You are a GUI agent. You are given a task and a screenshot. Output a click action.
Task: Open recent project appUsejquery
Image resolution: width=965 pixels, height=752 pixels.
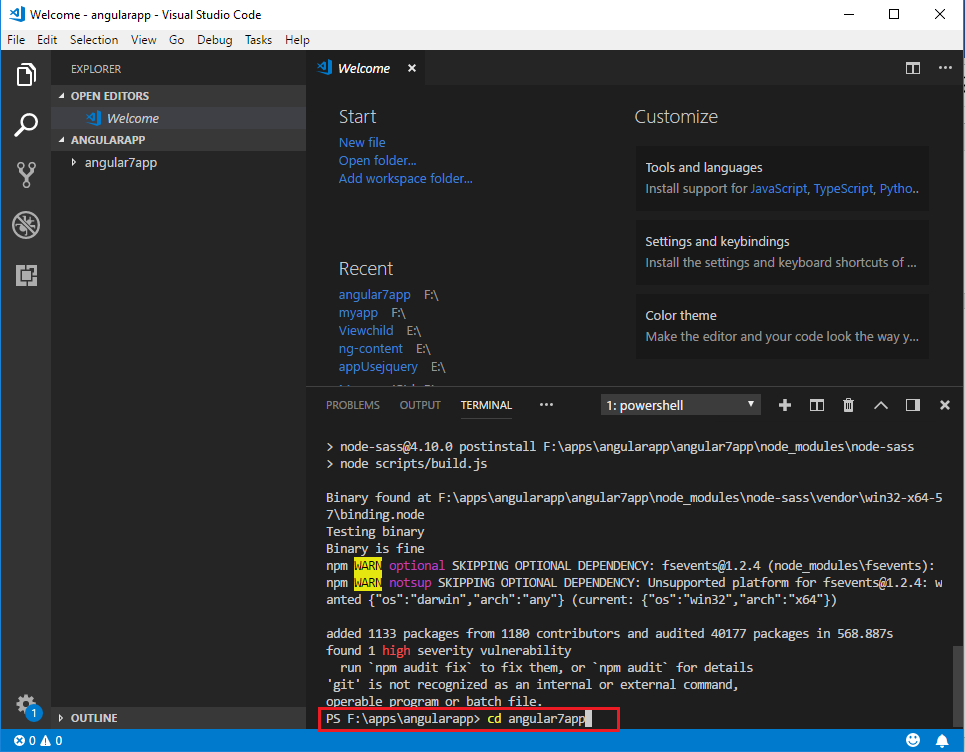378,367
